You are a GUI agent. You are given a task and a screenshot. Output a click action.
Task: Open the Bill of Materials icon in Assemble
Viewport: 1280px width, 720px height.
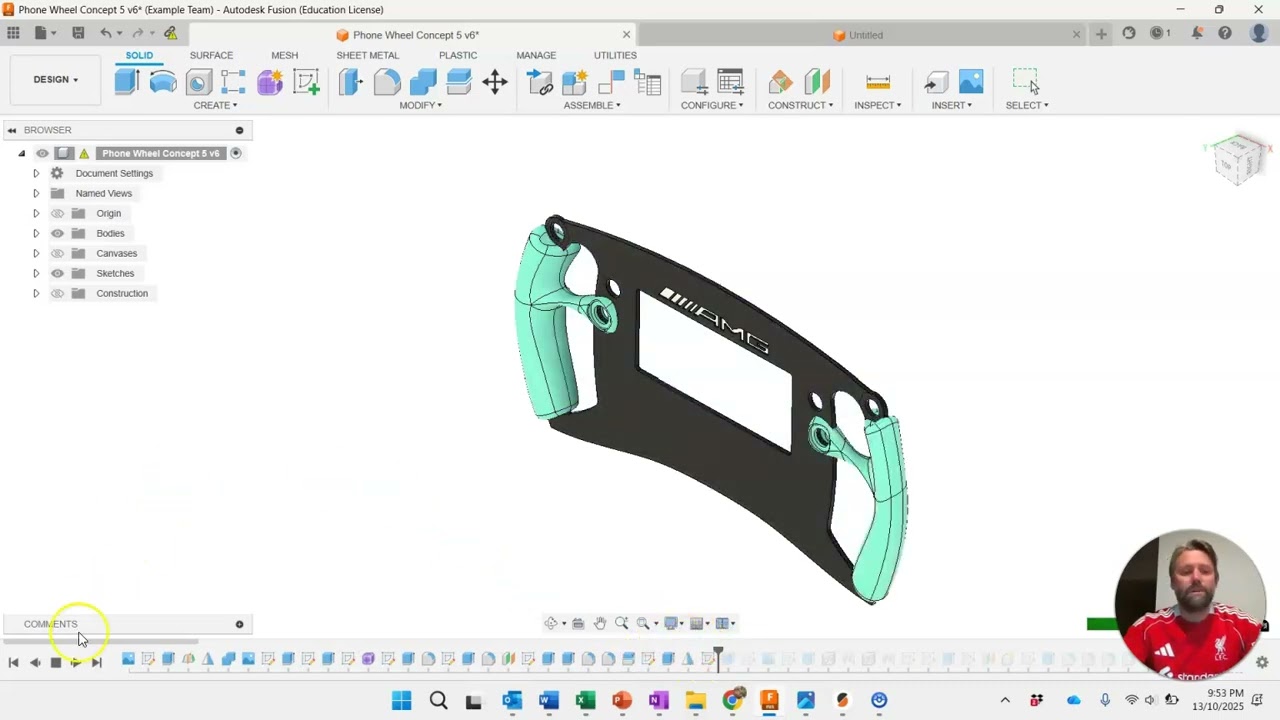click(x=648, y=82)
